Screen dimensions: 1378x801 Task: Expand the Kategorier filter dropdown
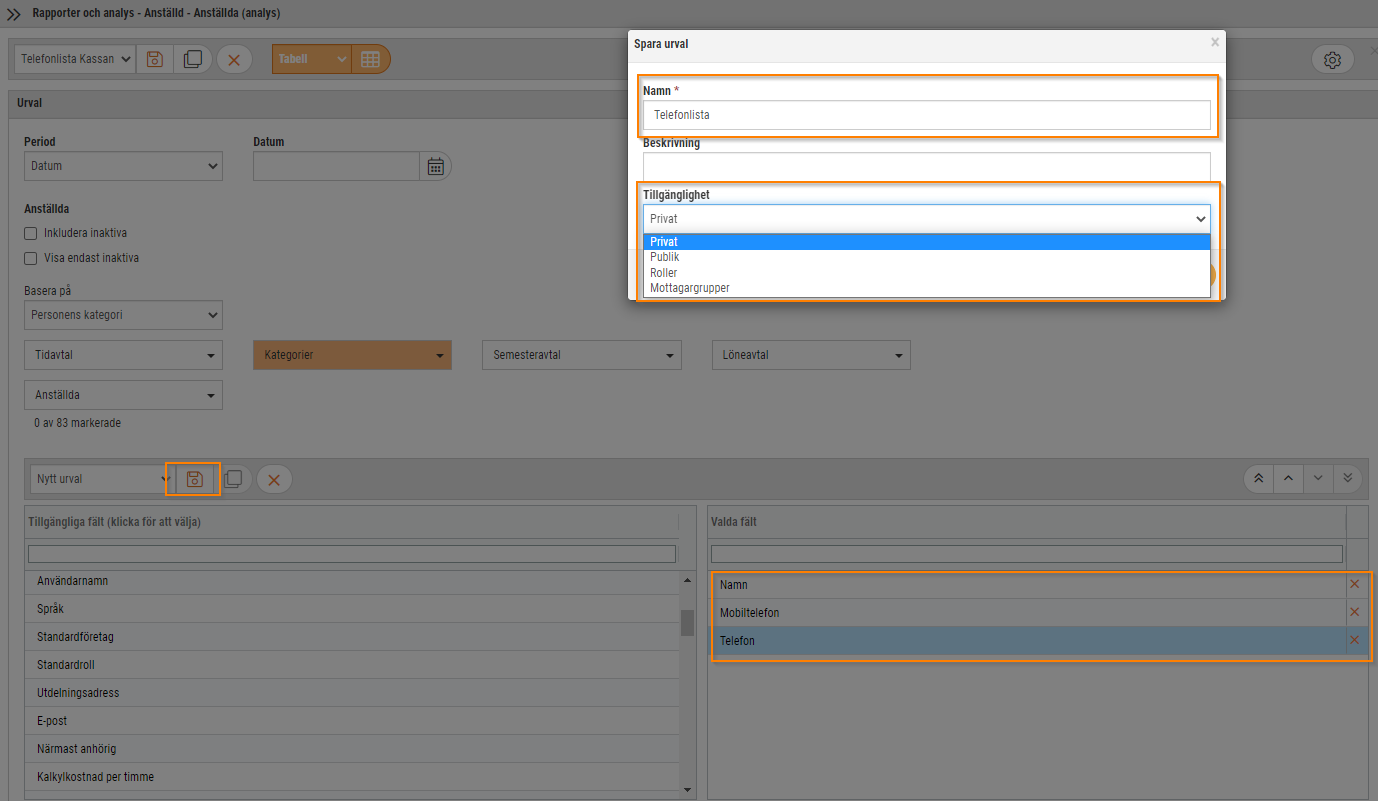click(x=353, y=355)
